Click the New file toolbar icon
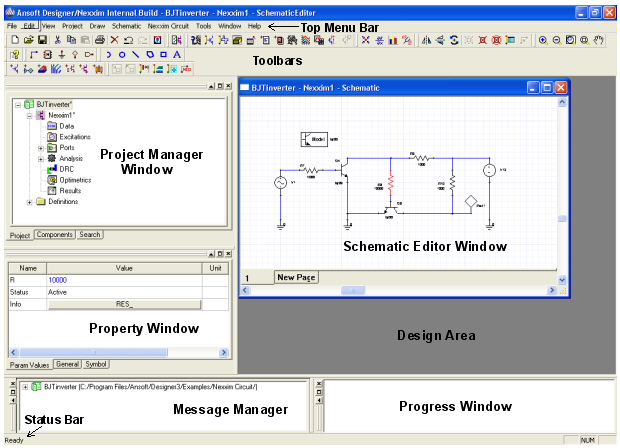 [14, 39]
